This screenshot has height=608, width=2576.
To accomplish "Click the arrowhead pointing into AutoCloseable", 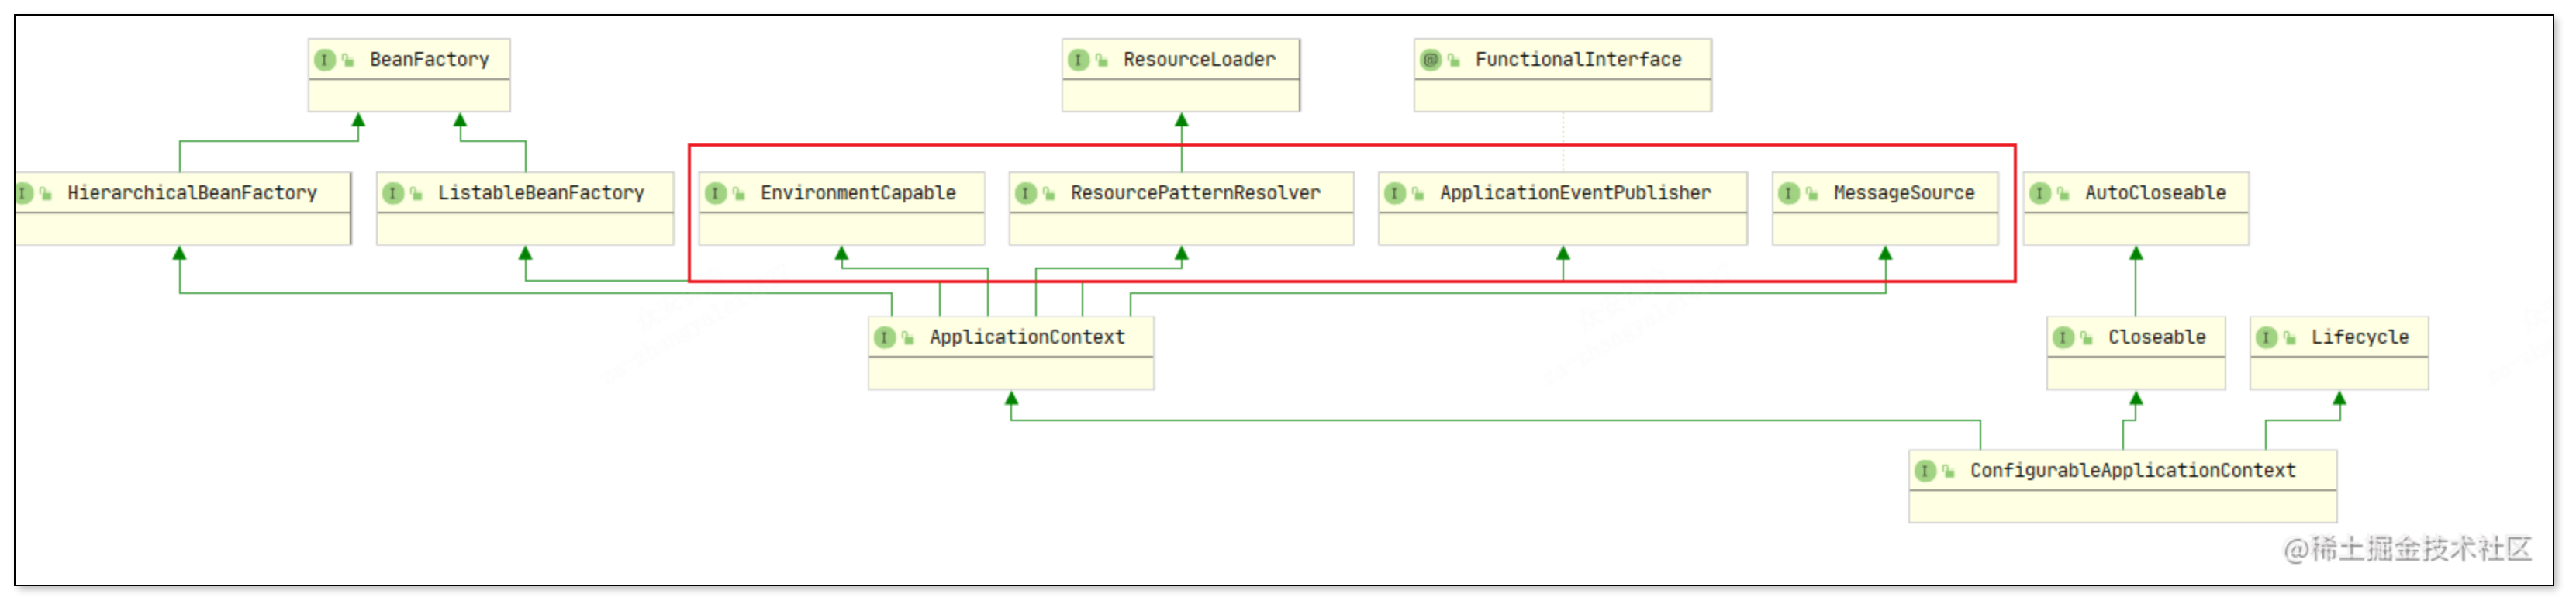I will tap(2136, 254).
